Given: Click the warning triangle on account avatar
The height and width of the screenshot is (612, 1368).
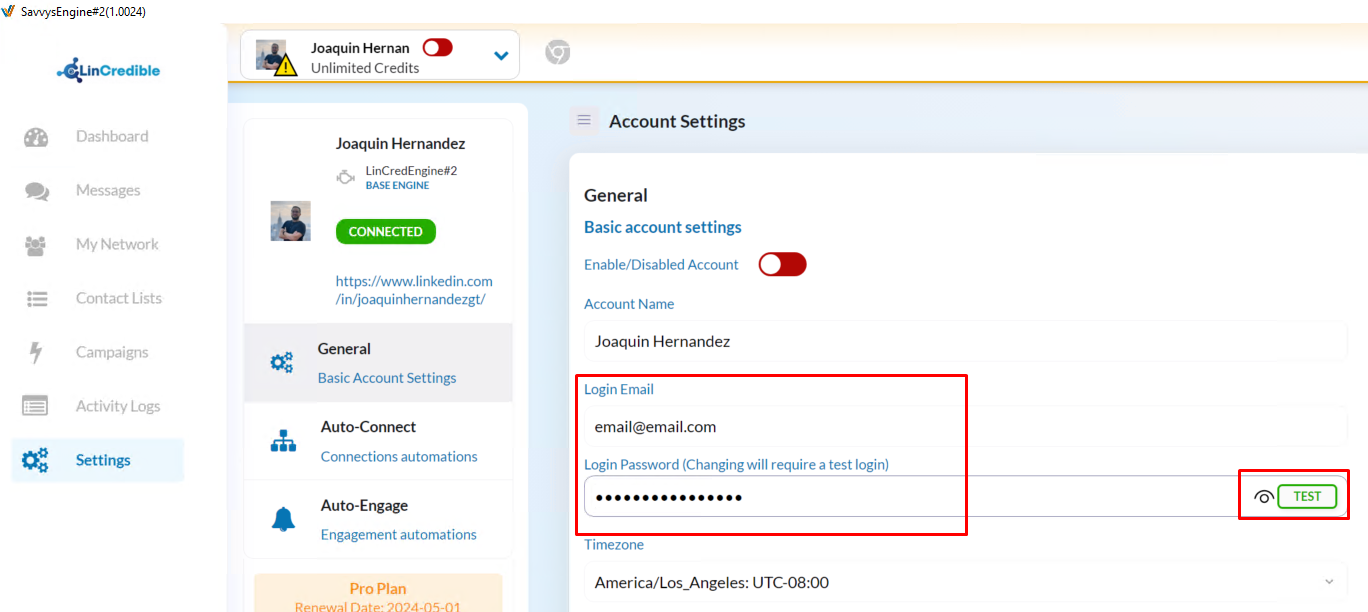Looking at the screenshot, I should point(286,66).
